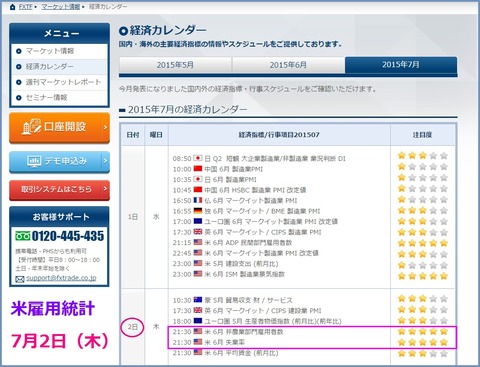Click the arrow chevron on the 取引システムはこちら button

105,189
